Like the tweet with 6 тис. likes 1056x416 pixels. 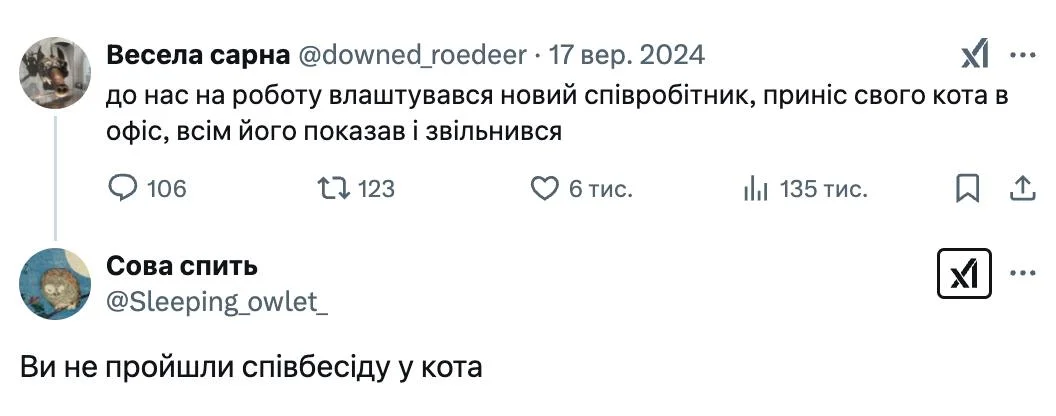pyautogui.click(x=543, y=188)
